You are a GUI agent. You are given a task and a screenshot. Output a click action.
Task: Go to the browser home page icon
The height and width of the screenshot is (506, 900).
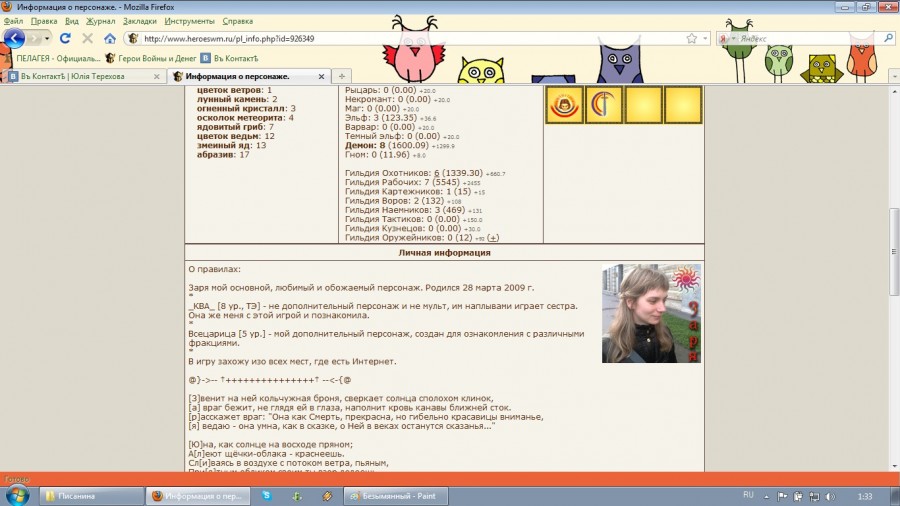pyautogui.click(x=110, y=38)
